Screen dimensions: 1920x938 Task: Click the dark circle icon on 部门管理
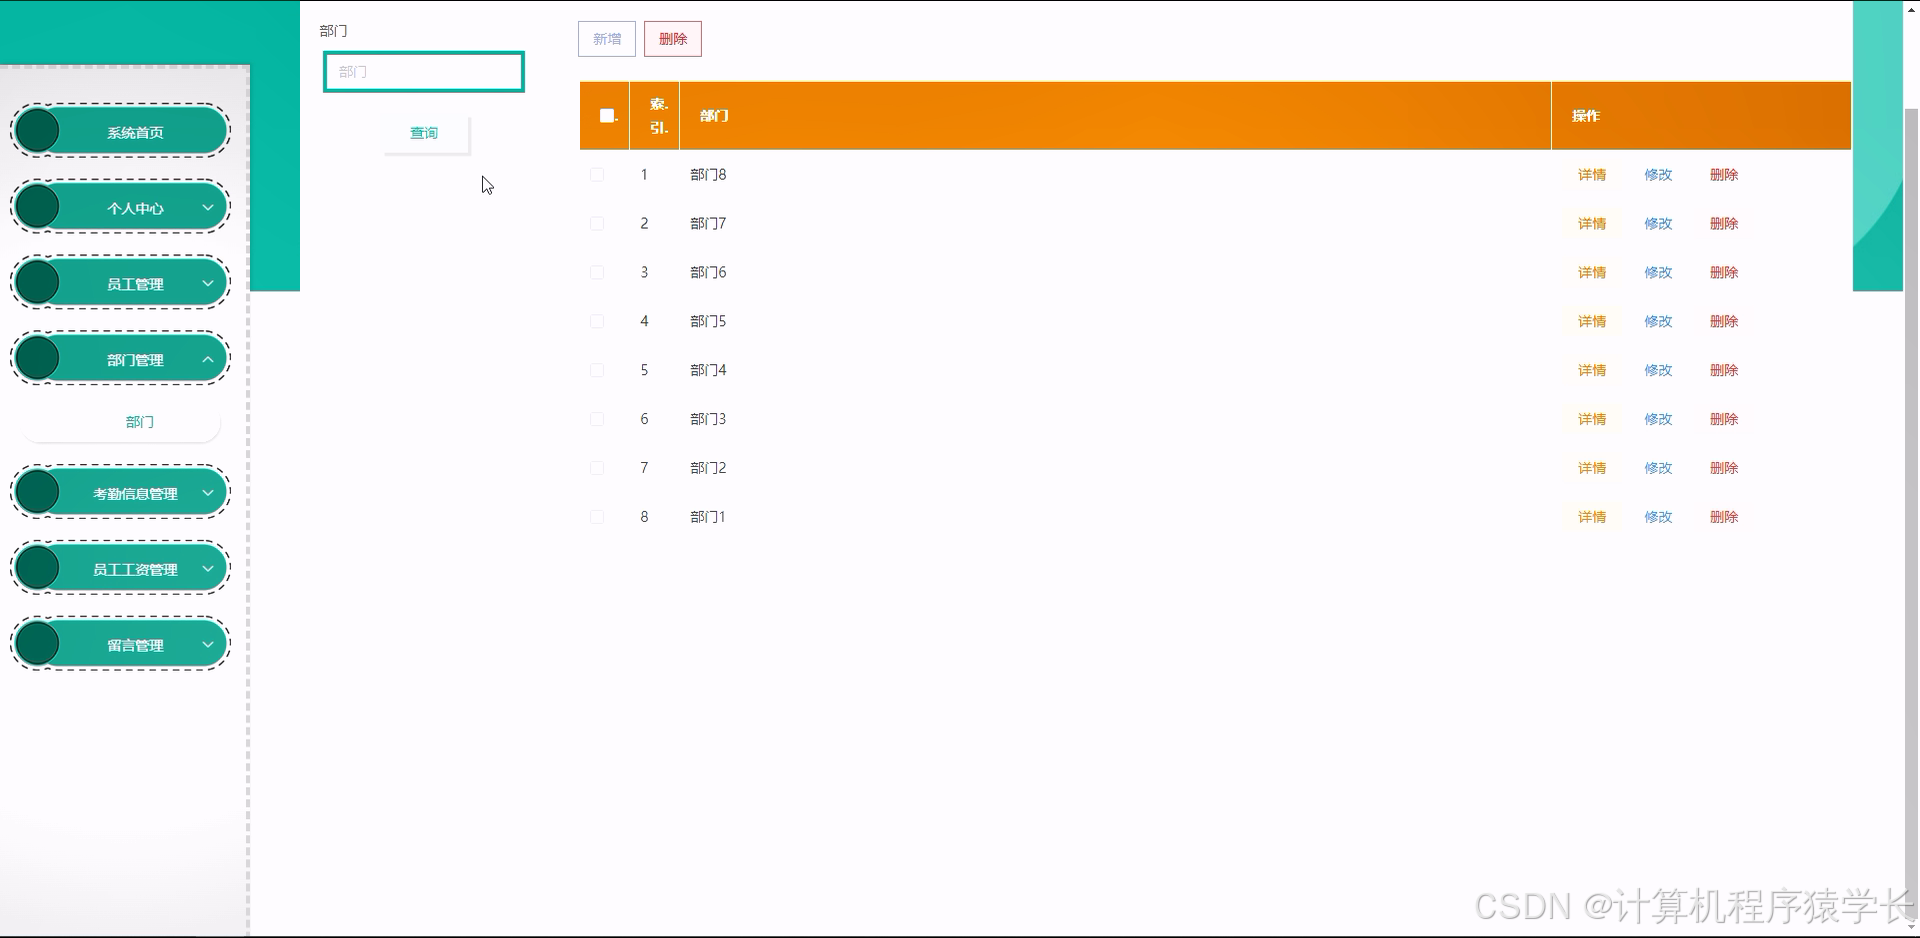point(38,359)
